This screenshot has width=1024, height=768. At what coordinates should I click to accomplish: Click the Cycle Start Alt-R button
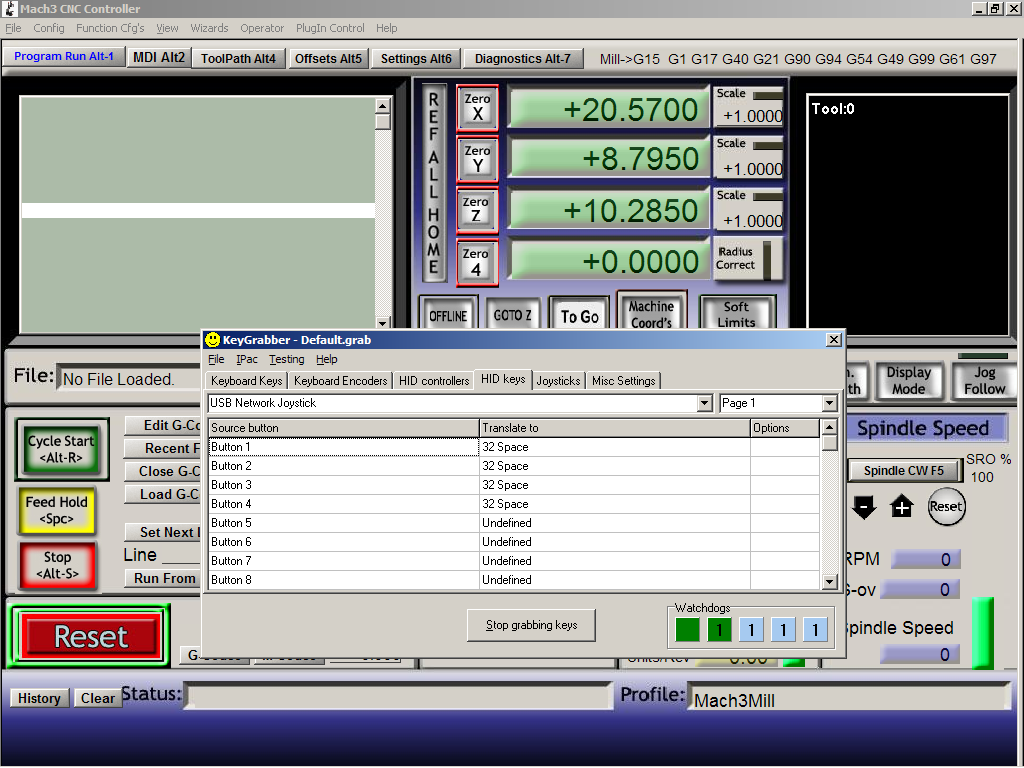[61, 449]
